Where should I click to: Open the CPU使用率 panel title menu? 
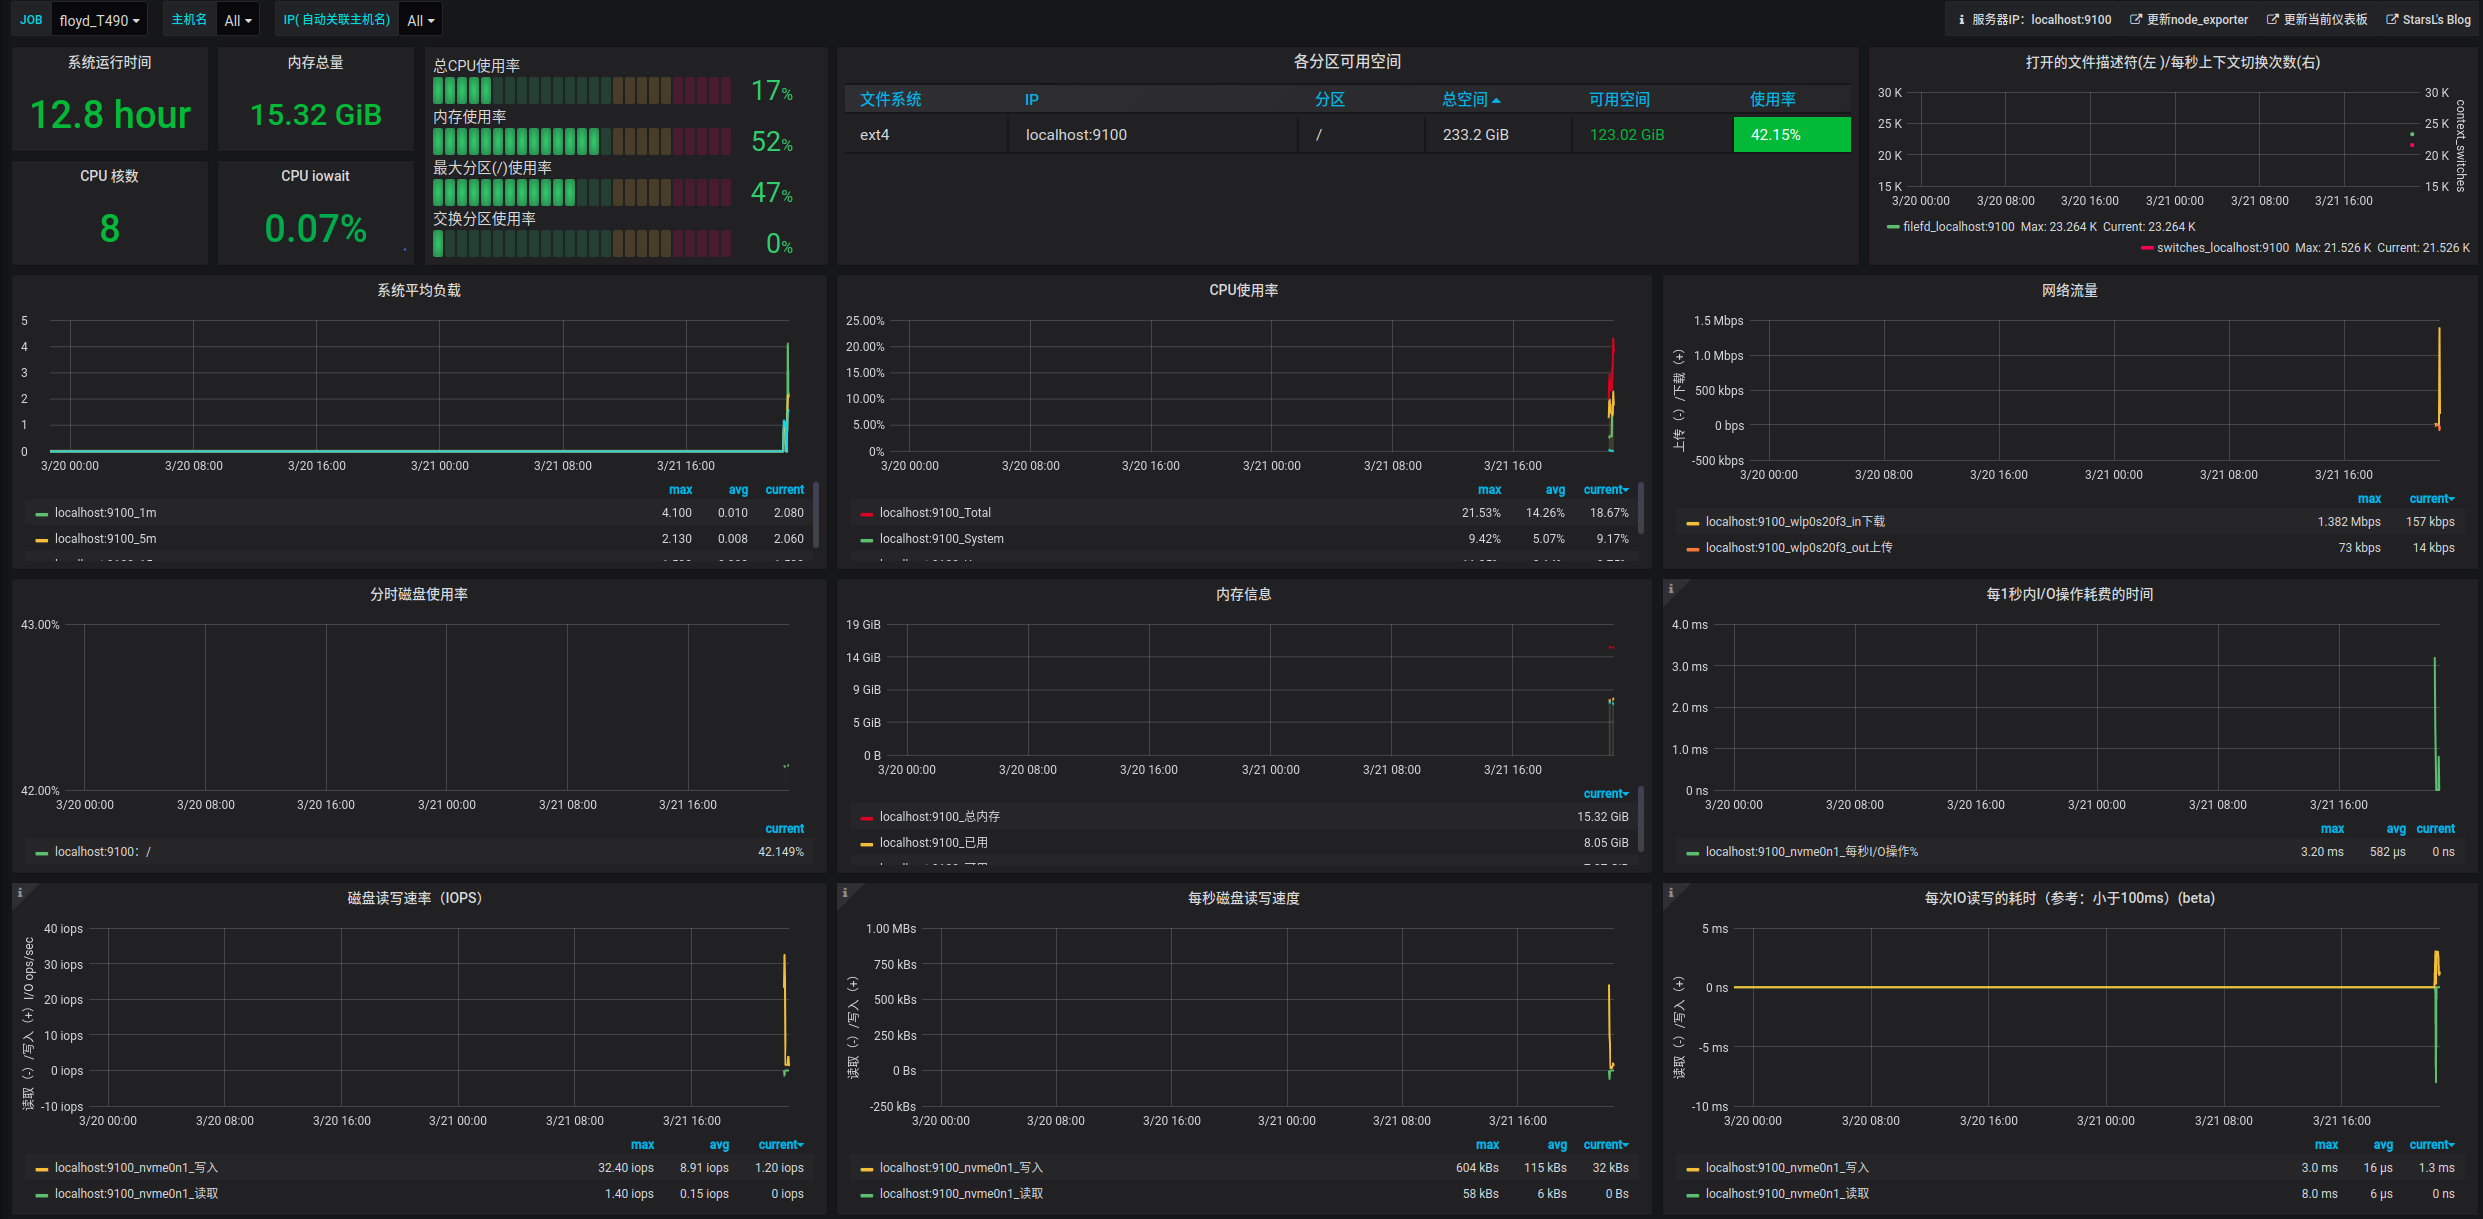(x=1243, y=291)
